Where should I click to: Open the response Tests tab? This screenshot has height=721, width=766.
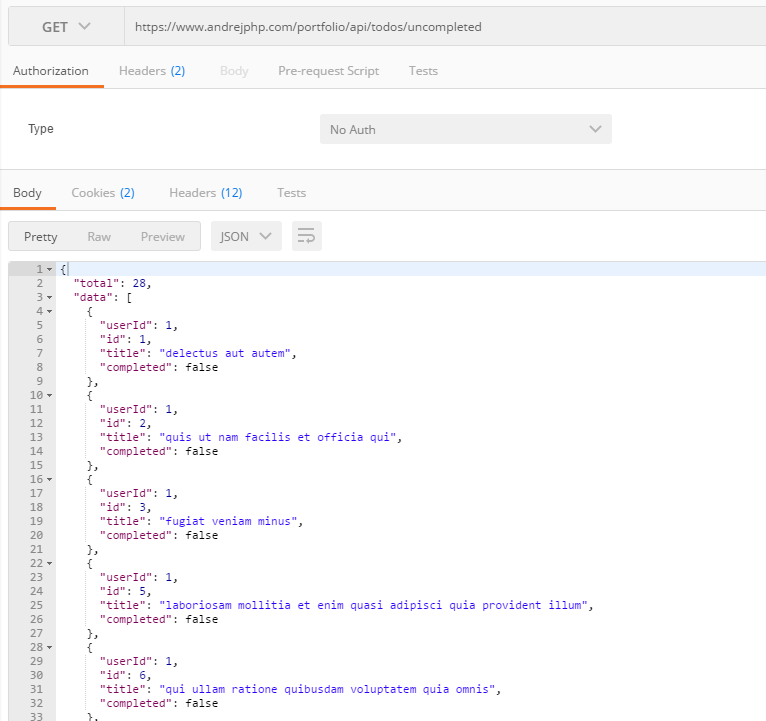292,193
